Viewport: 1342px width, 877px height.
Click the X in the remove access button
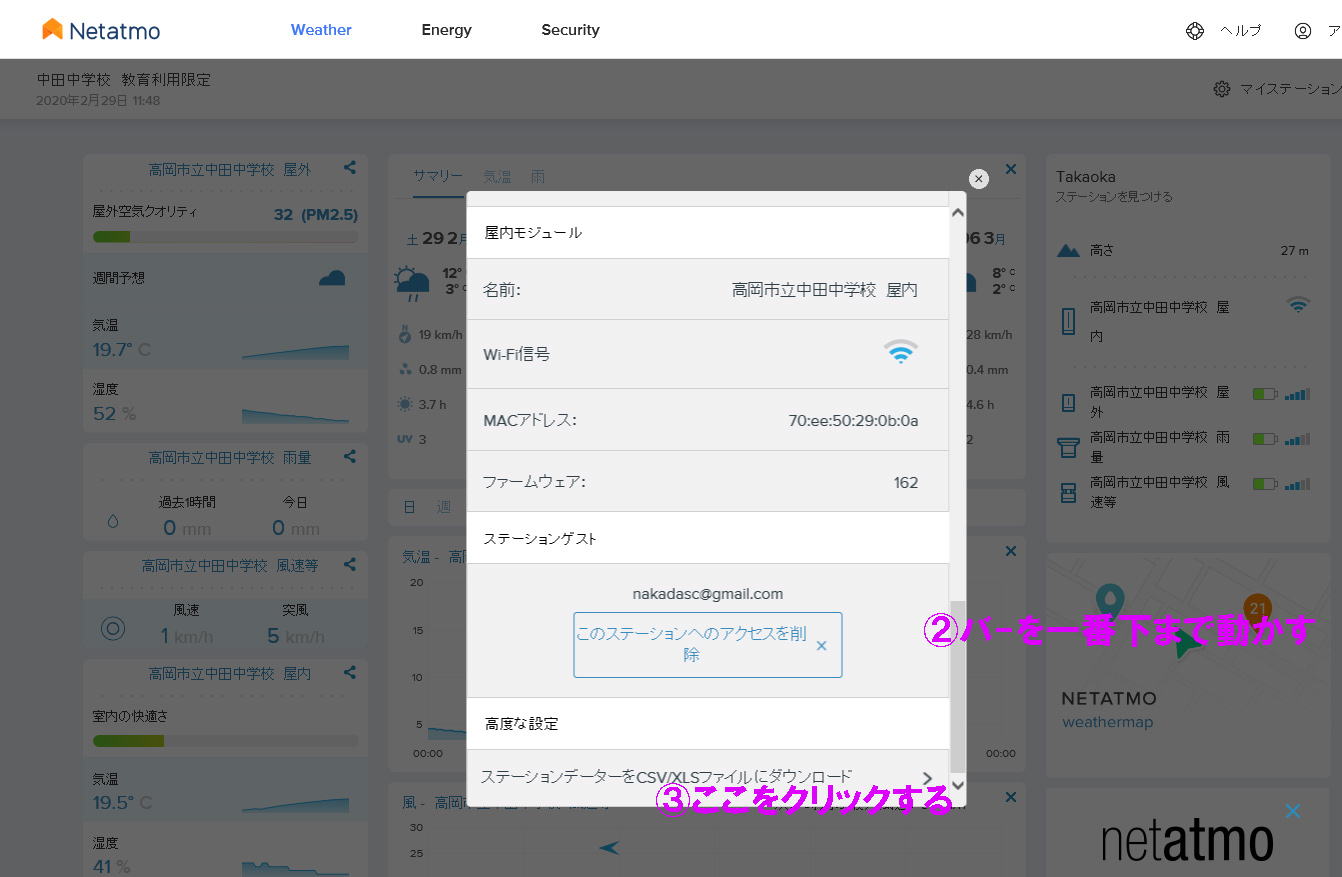click(x=822, y=646)
